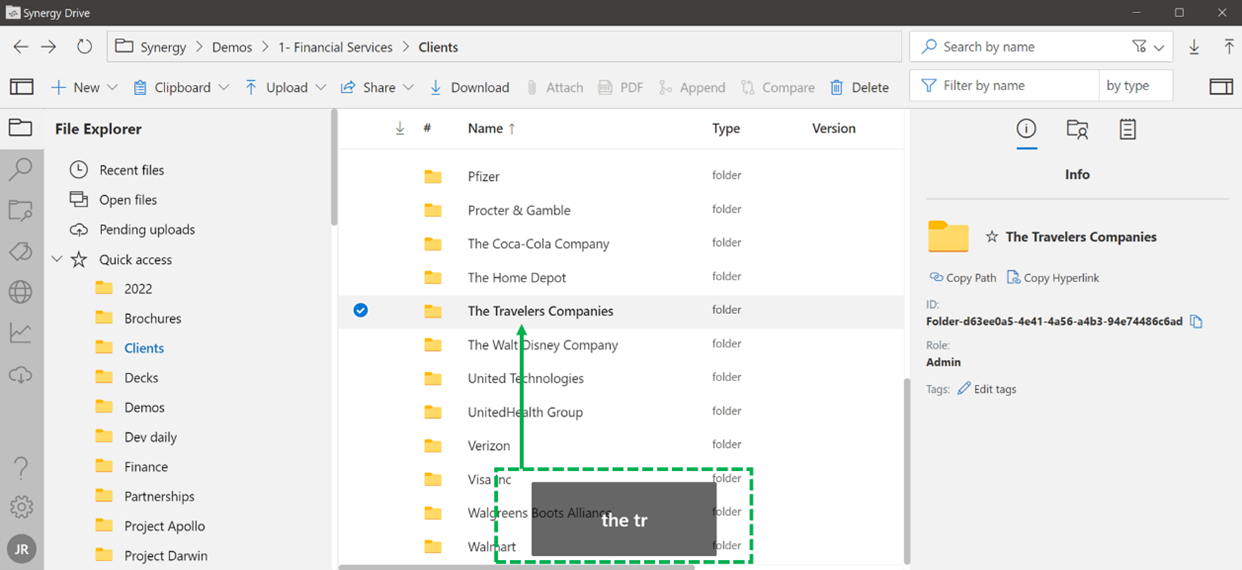
Task: Click the PDF toolbar button
Action: pos(621,87)
